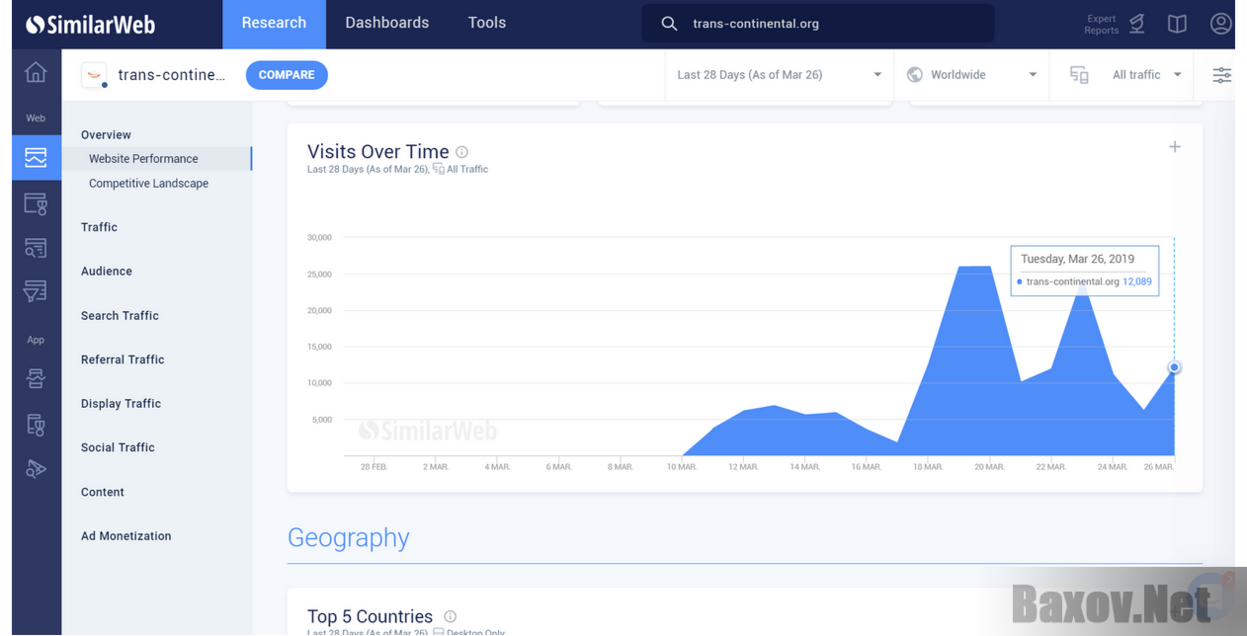Click the Geography section heading
The width and height of the screenshot is (1247, 636).
pos(348,538)
